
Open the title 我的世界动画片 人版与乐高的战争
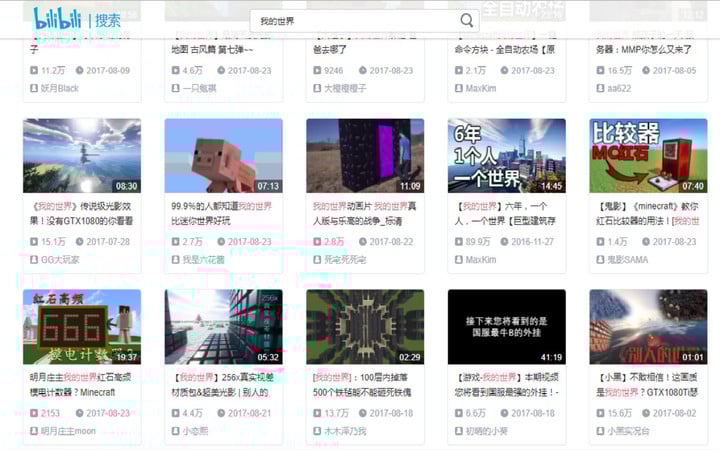[x=365, y=214]
